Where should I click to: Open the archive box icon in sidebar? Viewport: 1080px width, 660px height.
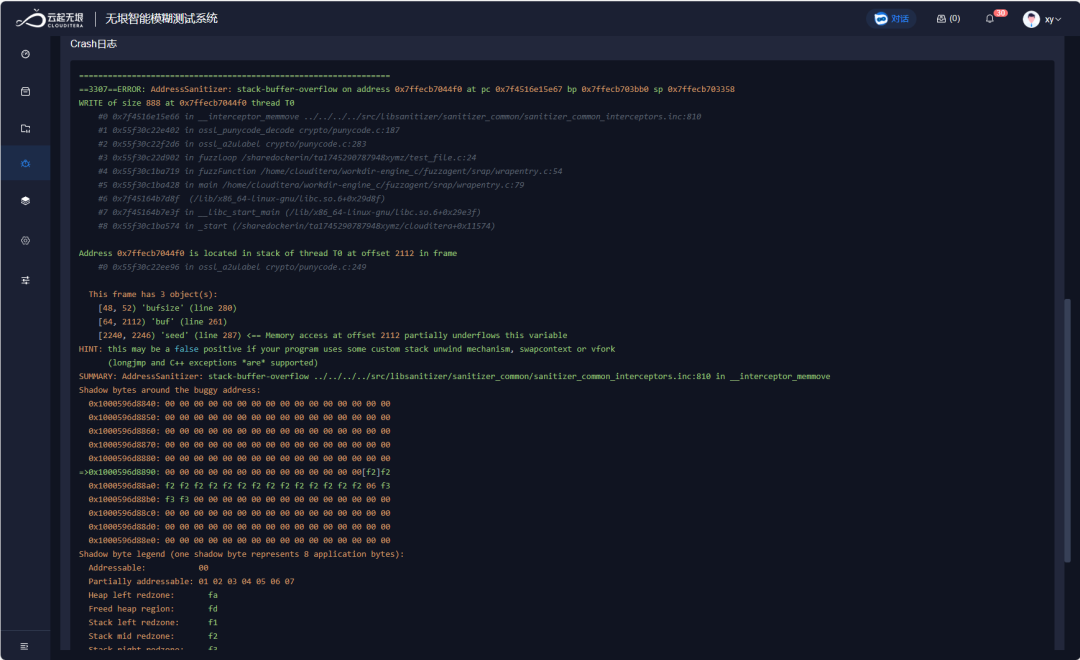coord(25,92)
